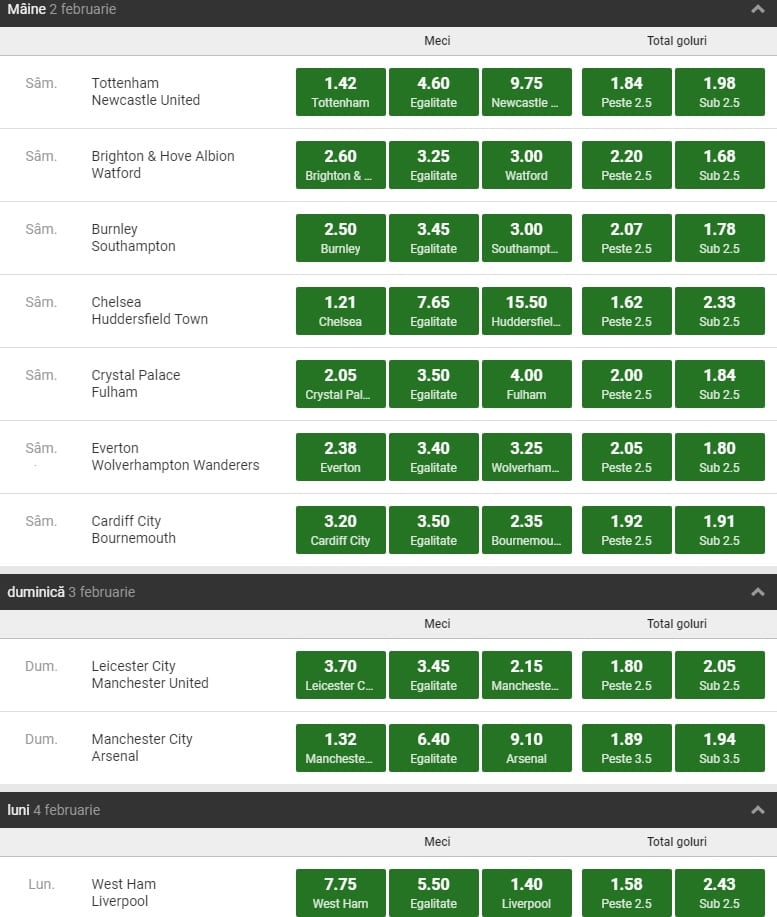This screenshot has height=917, width=777.
Task: Collapse the Mâine 2 februarie section
Action: point(757,10)
